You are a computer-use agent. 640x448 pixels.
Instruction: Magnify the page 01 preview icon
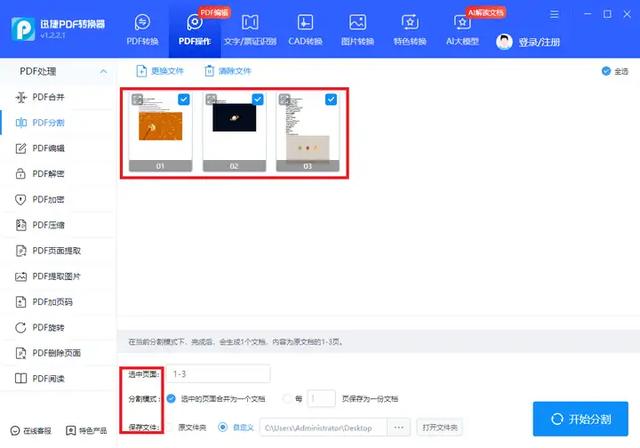(x=137, y=99)
